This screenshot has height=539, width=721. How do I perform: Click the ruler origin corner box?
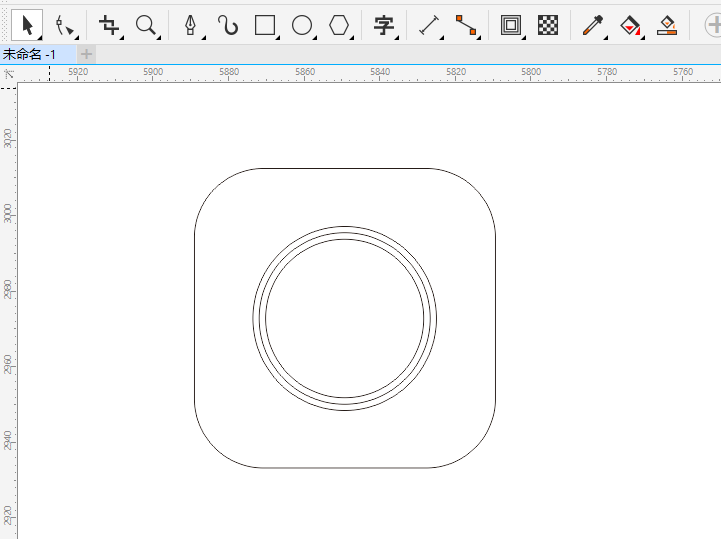(8, 73)
